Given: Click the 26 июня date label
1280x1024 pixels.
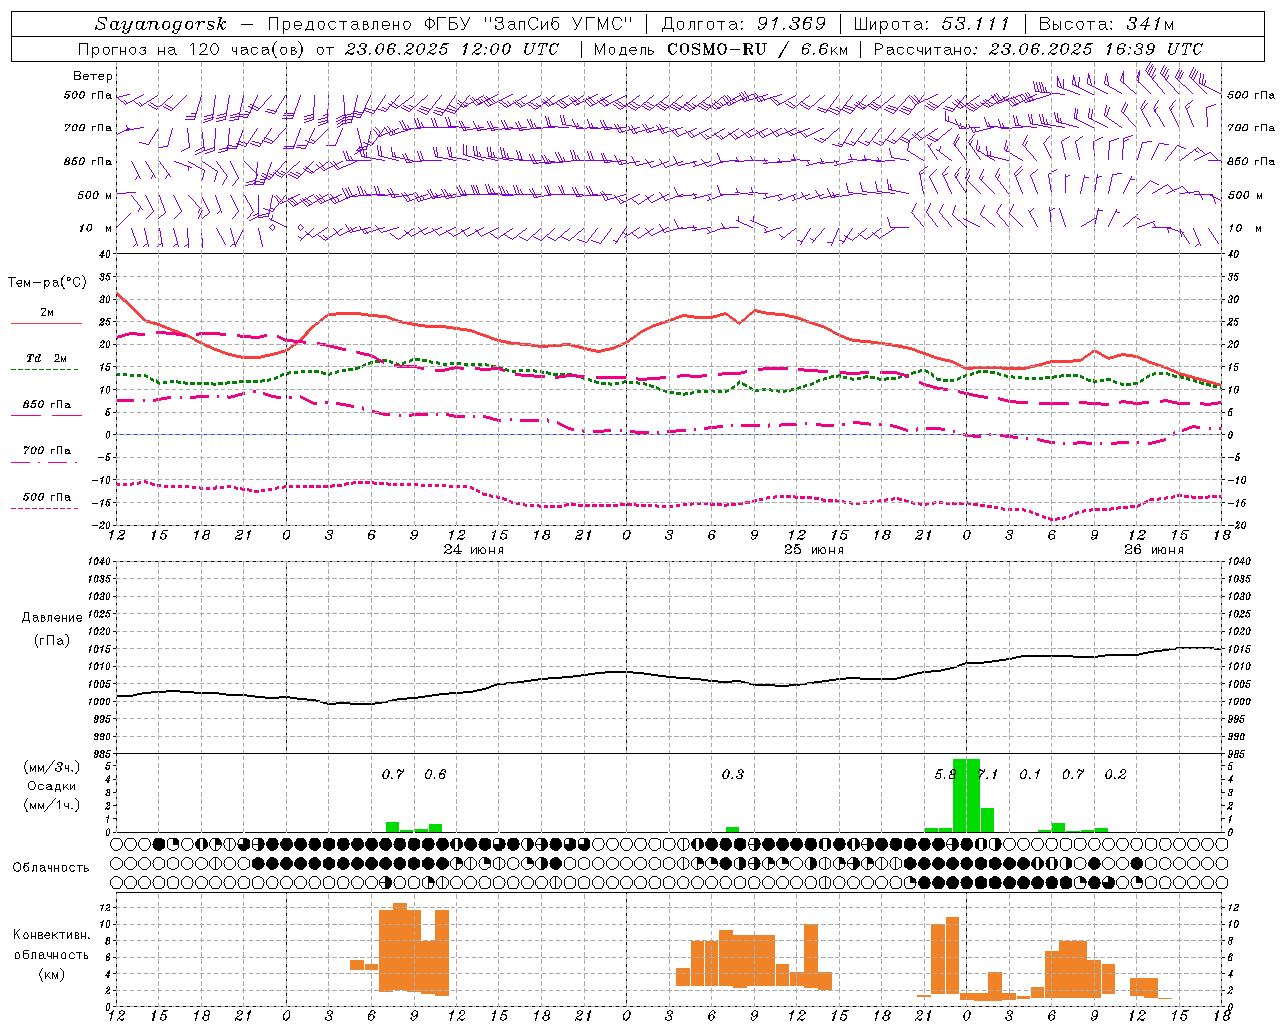Looking at the screenshot, I should tap(1154, 550).
